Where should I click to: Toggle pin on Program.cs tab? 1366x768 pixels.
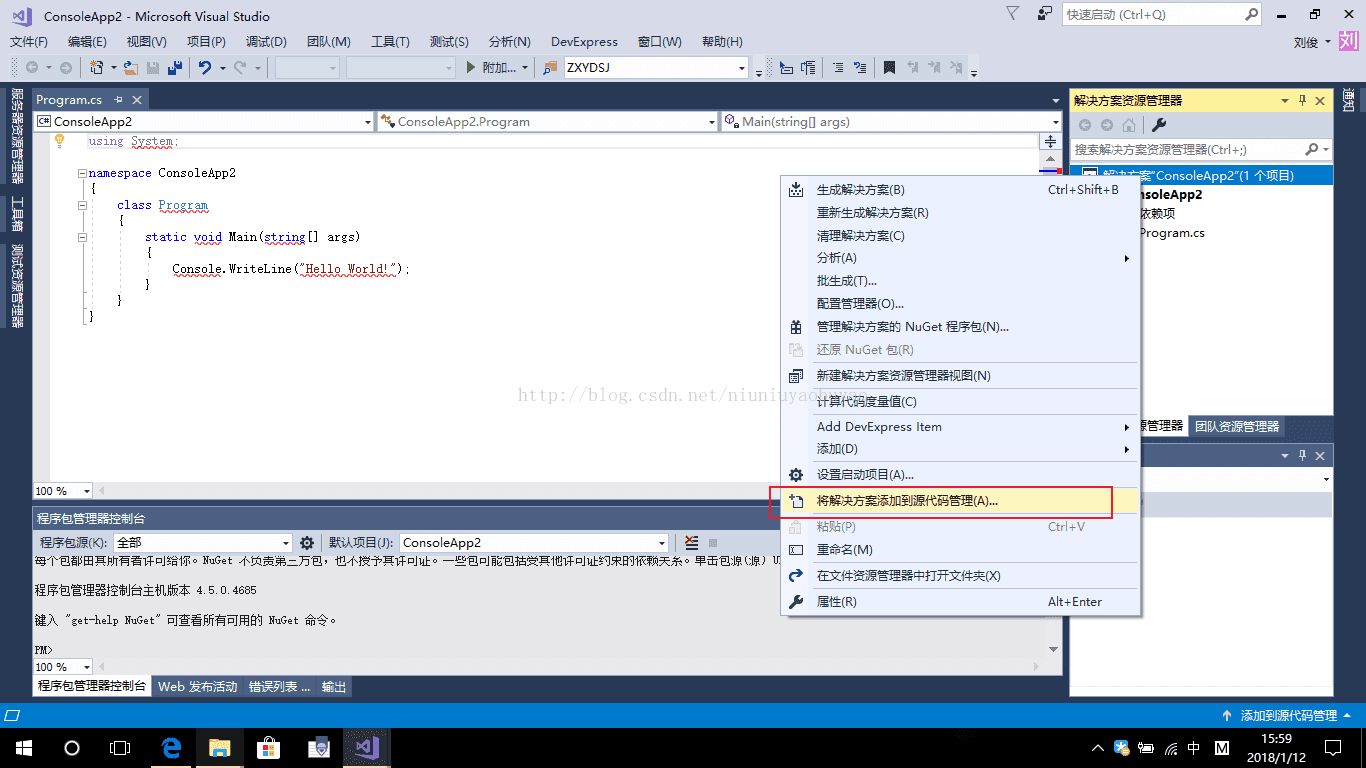[118, 100]
